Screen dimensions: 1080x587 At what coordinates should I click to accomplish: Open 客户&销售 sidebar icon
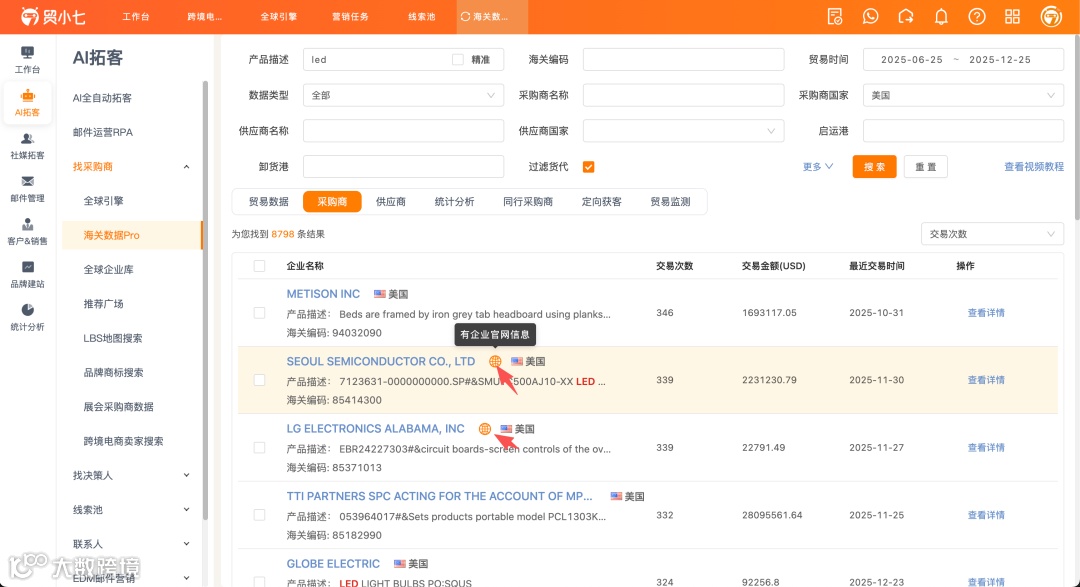pyautogui.click(x=28, y=231)
